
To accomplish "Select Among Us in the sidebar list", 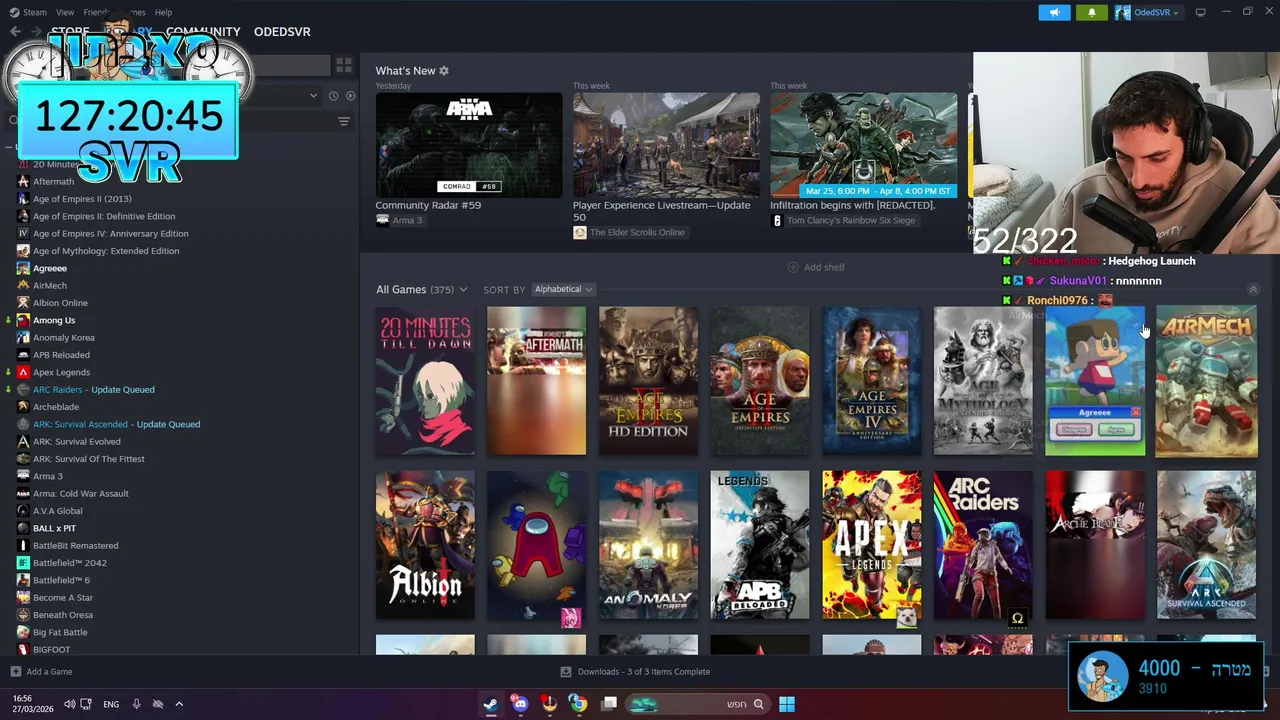I will coord(54,320).
